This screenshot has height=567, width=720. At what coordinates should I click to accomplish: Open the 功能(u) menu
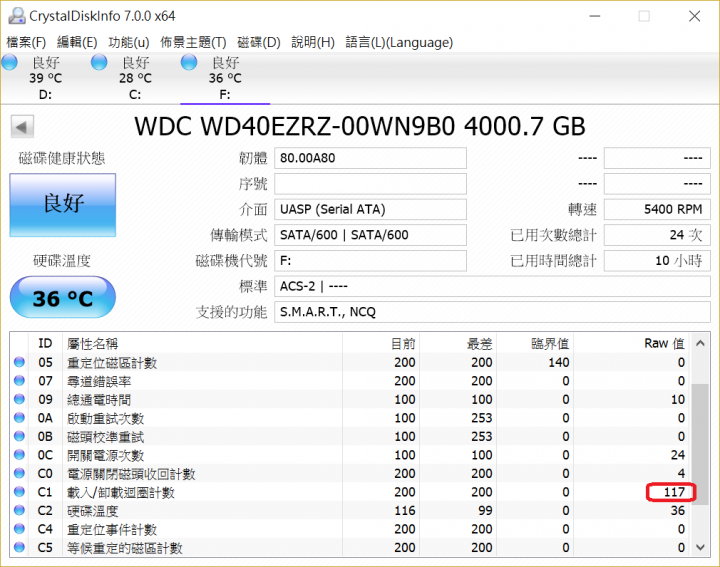129,42
